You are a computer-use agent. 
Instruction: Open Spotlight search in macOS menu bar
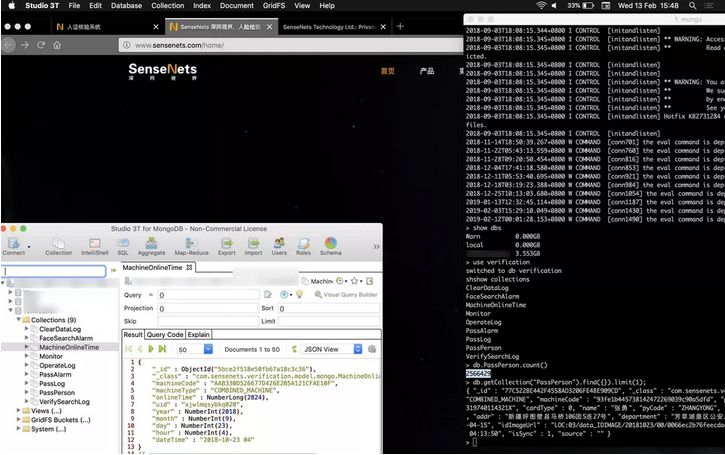click(x=692, y=6)
